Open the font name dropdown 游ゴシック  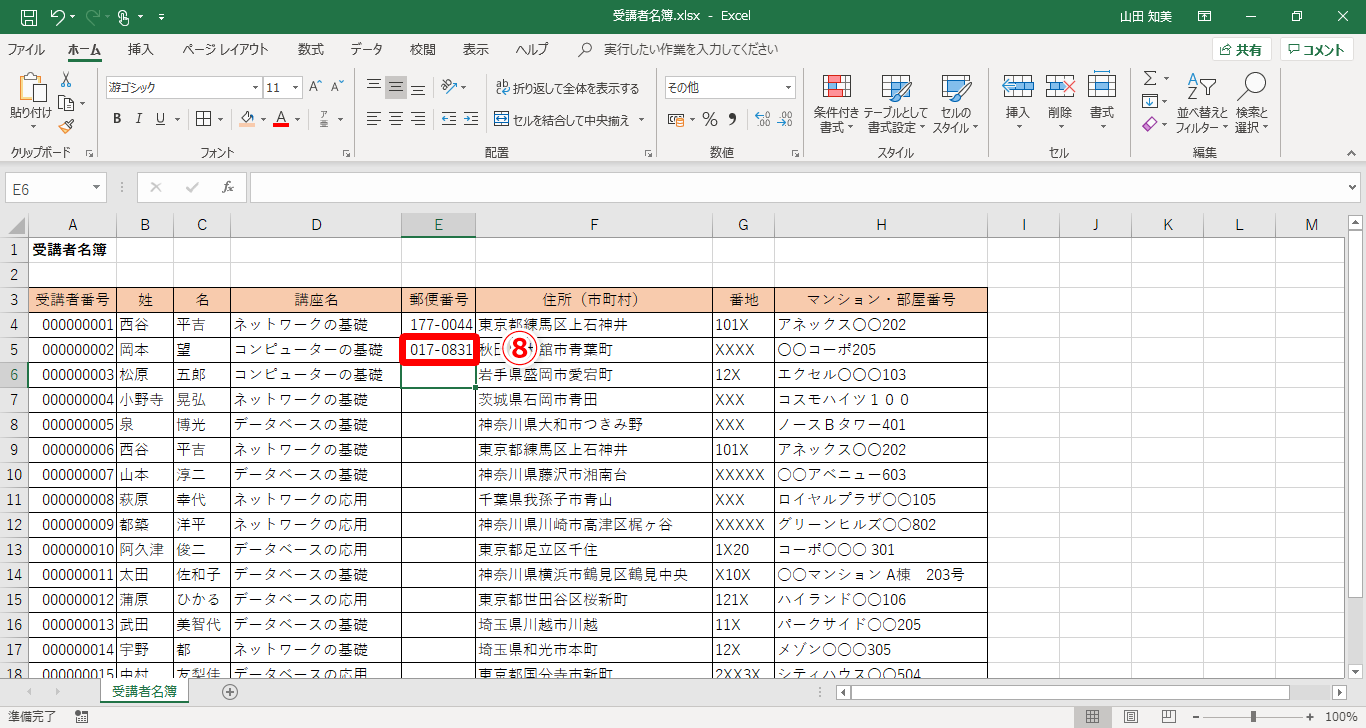point(255,87)
